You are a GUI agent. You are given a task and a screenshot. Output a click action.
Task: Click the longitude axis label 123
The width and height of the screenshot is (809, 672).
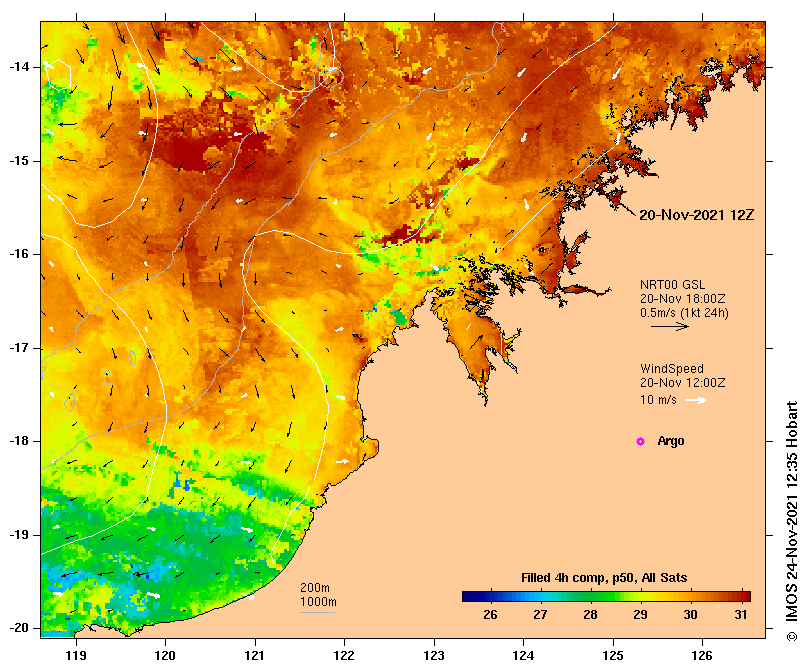434,656
